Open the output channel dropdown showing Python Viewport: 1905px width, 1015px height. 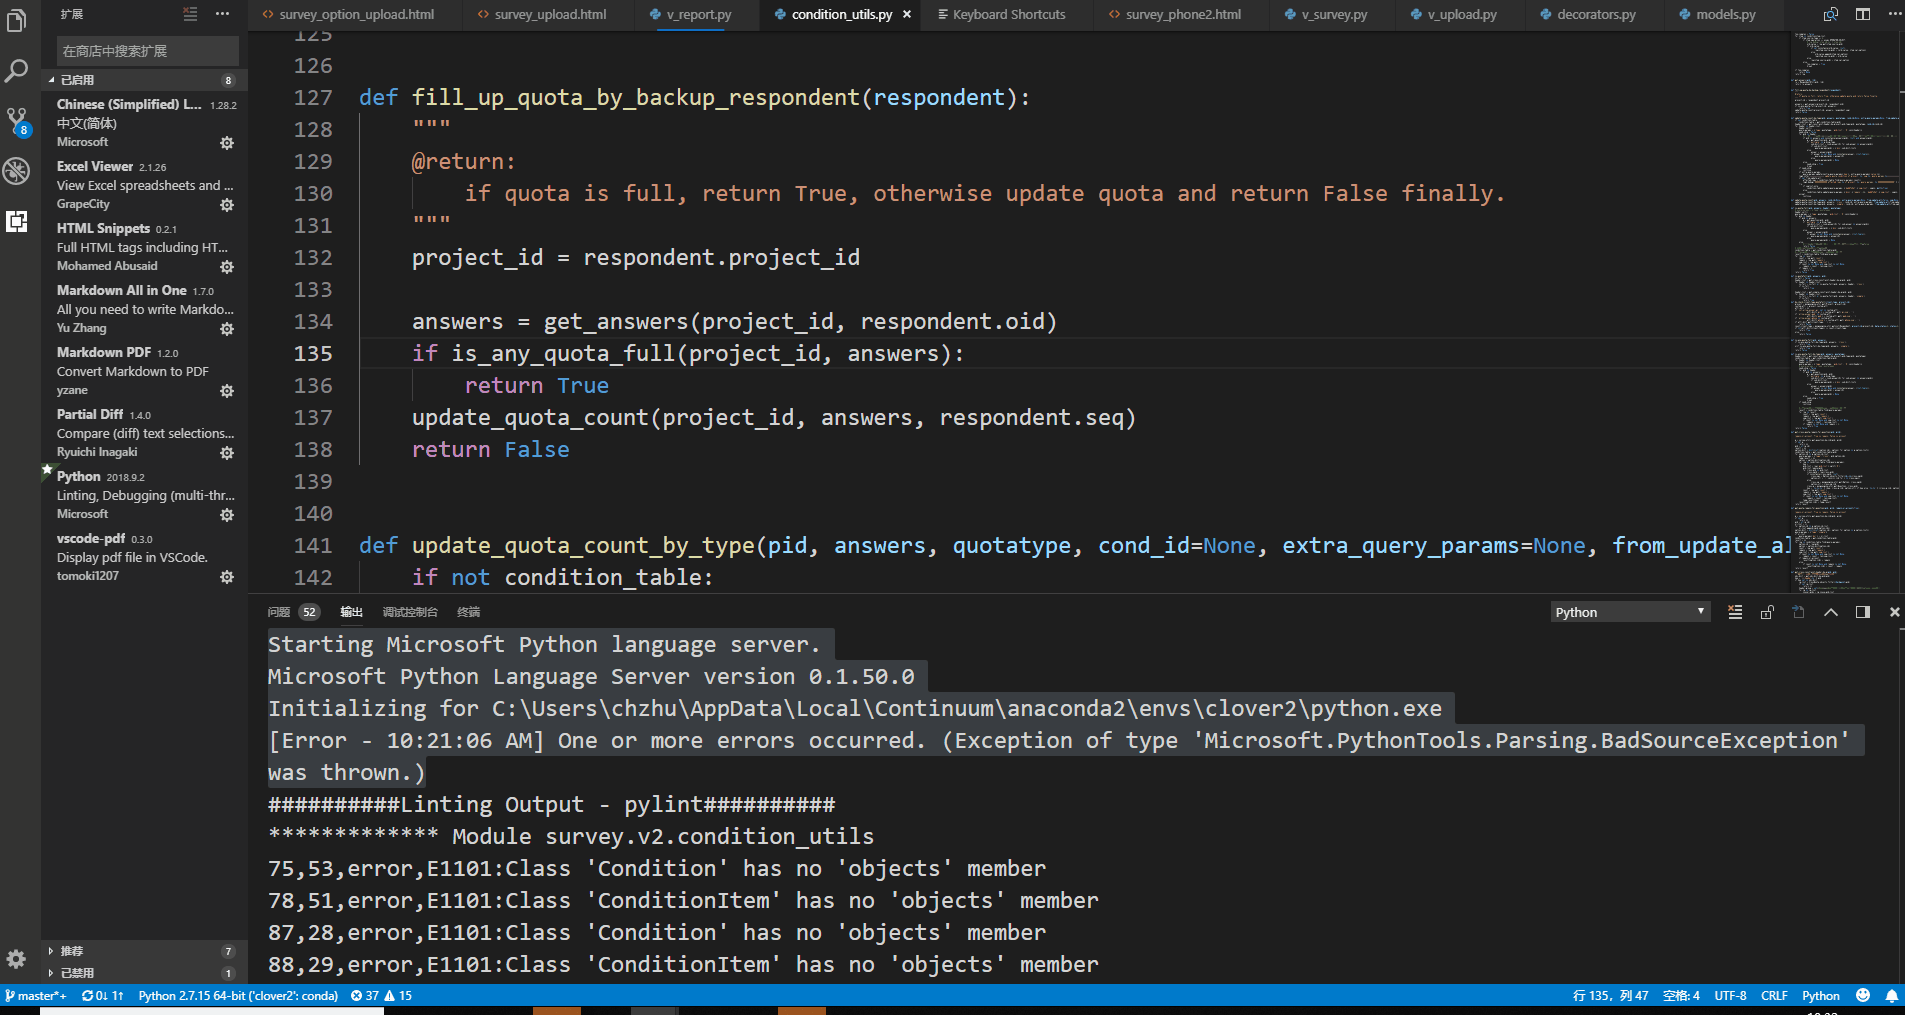click(x=1629, y=611)
